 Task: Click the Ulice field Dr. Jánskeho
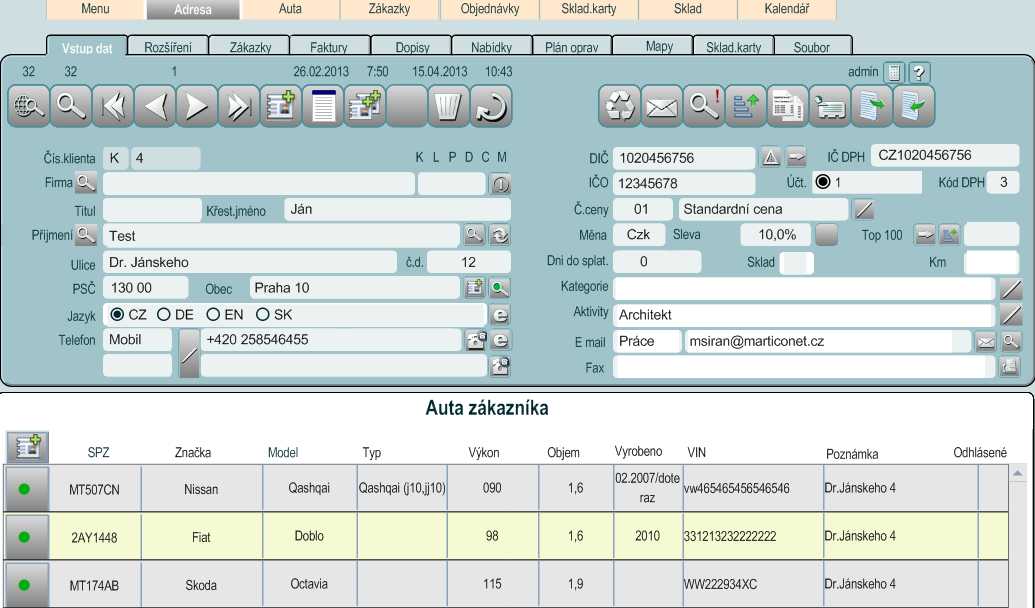pyautogui.click(x=250, y=262)
